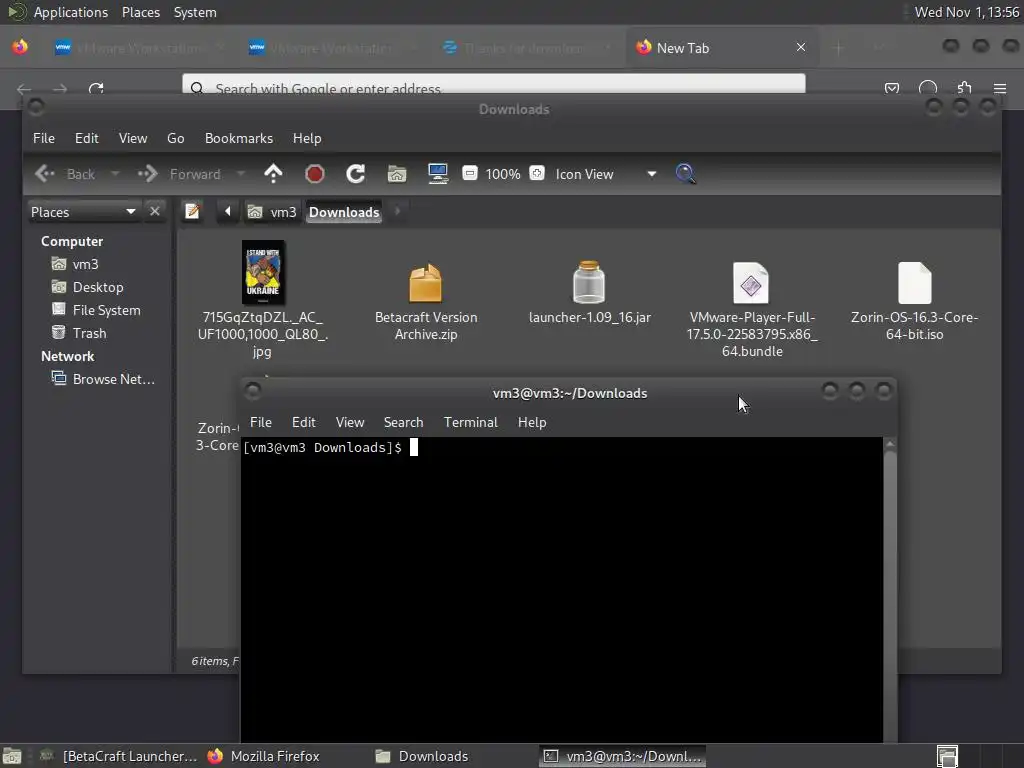This screenshot has width=1024, height=768.
Task: Open Firefox hamburger application menu
Action: [1000, 88]
